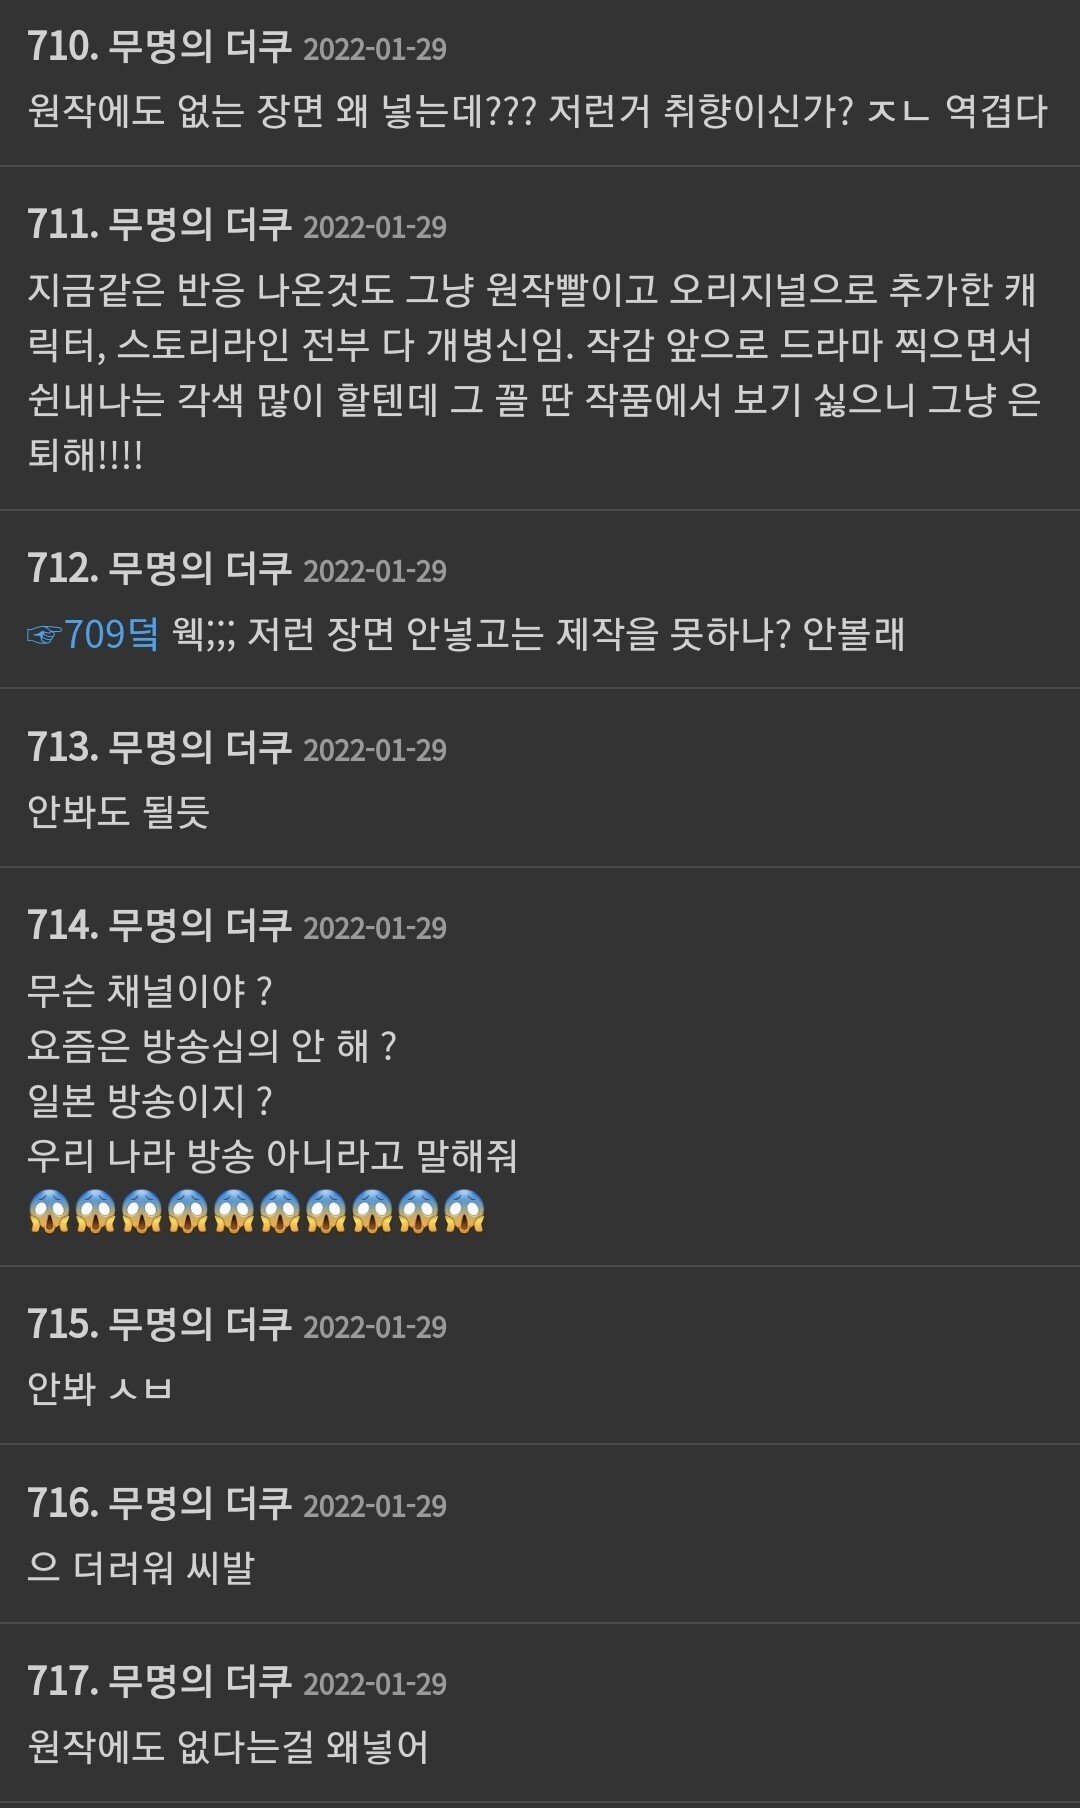Image resolution: width=1080 pixels, height=1808 pixels.
Task: Click comment 711 body text about 오리지널 캐릭터
Action: 535,372
